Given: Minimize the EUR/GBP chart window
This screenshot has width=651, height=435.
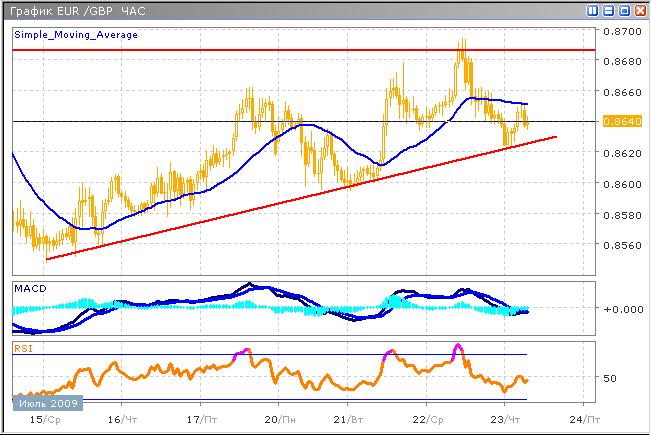Looking at the screenshot, I should (x=608, y=10).
